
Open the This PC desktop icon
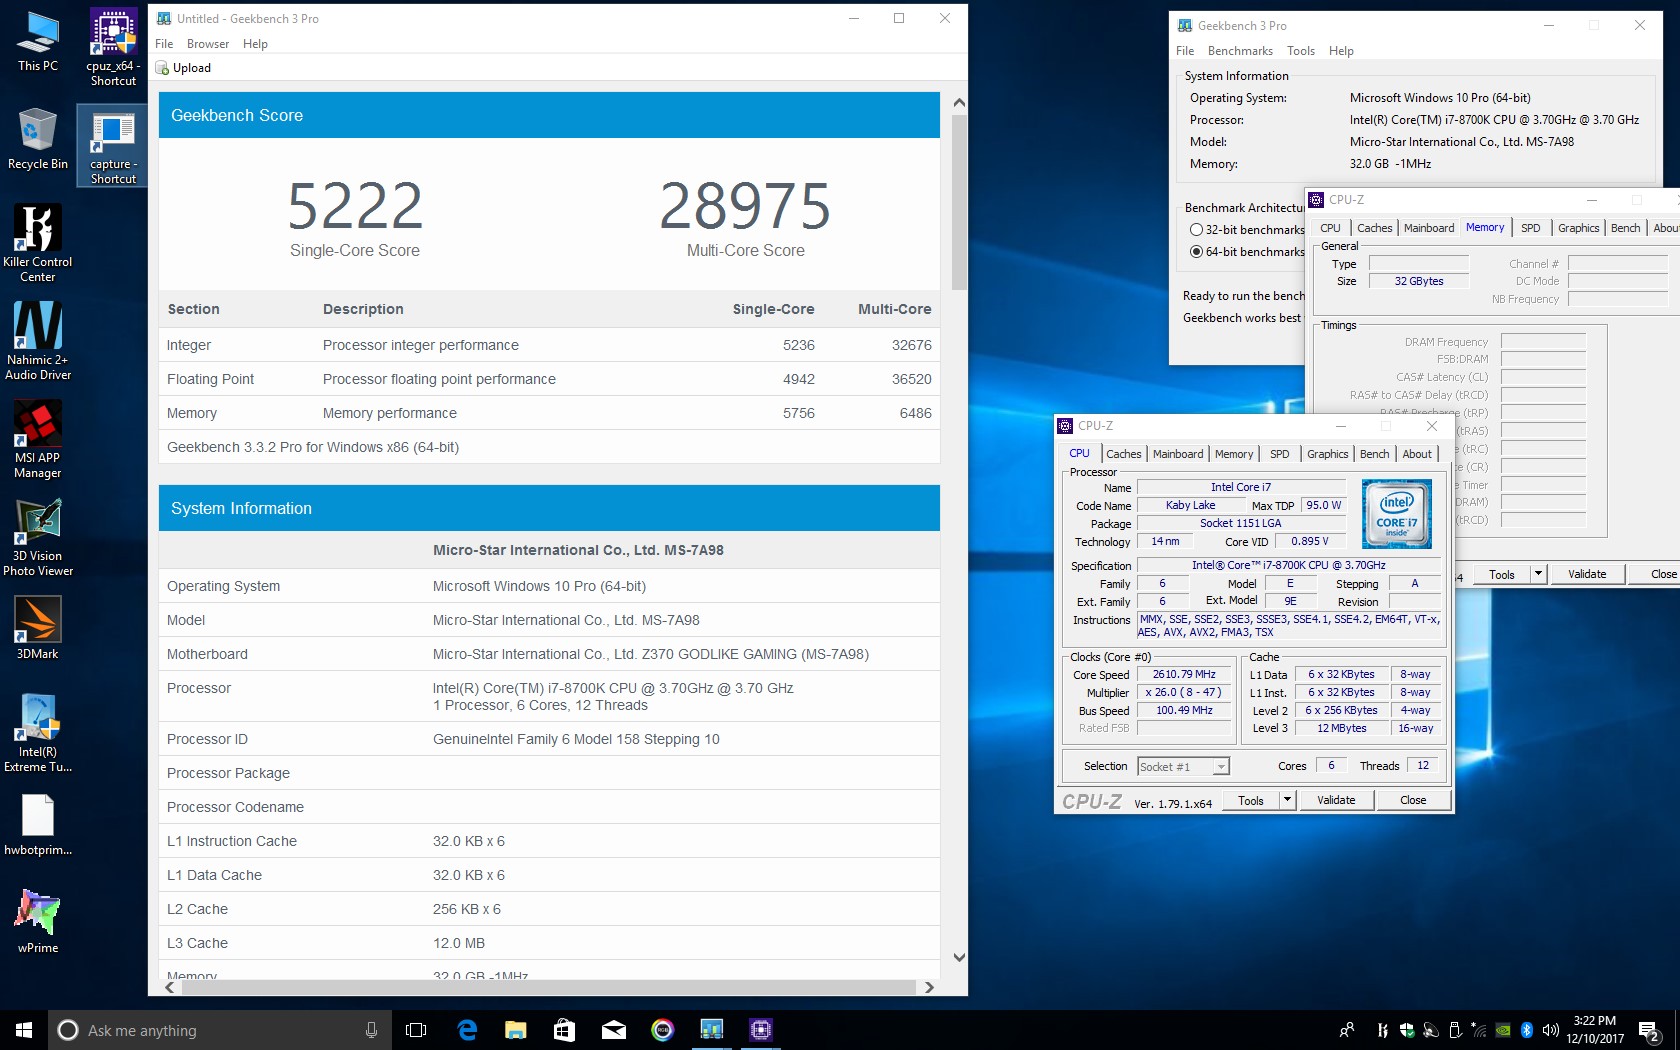point(38,42)
